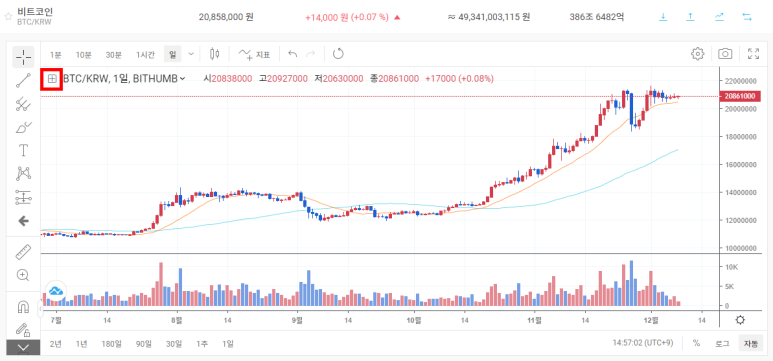The height and width of the screenshot is (361, 773).
Task: Switch chart interval to 10분
Action: [x=83, y=54]
